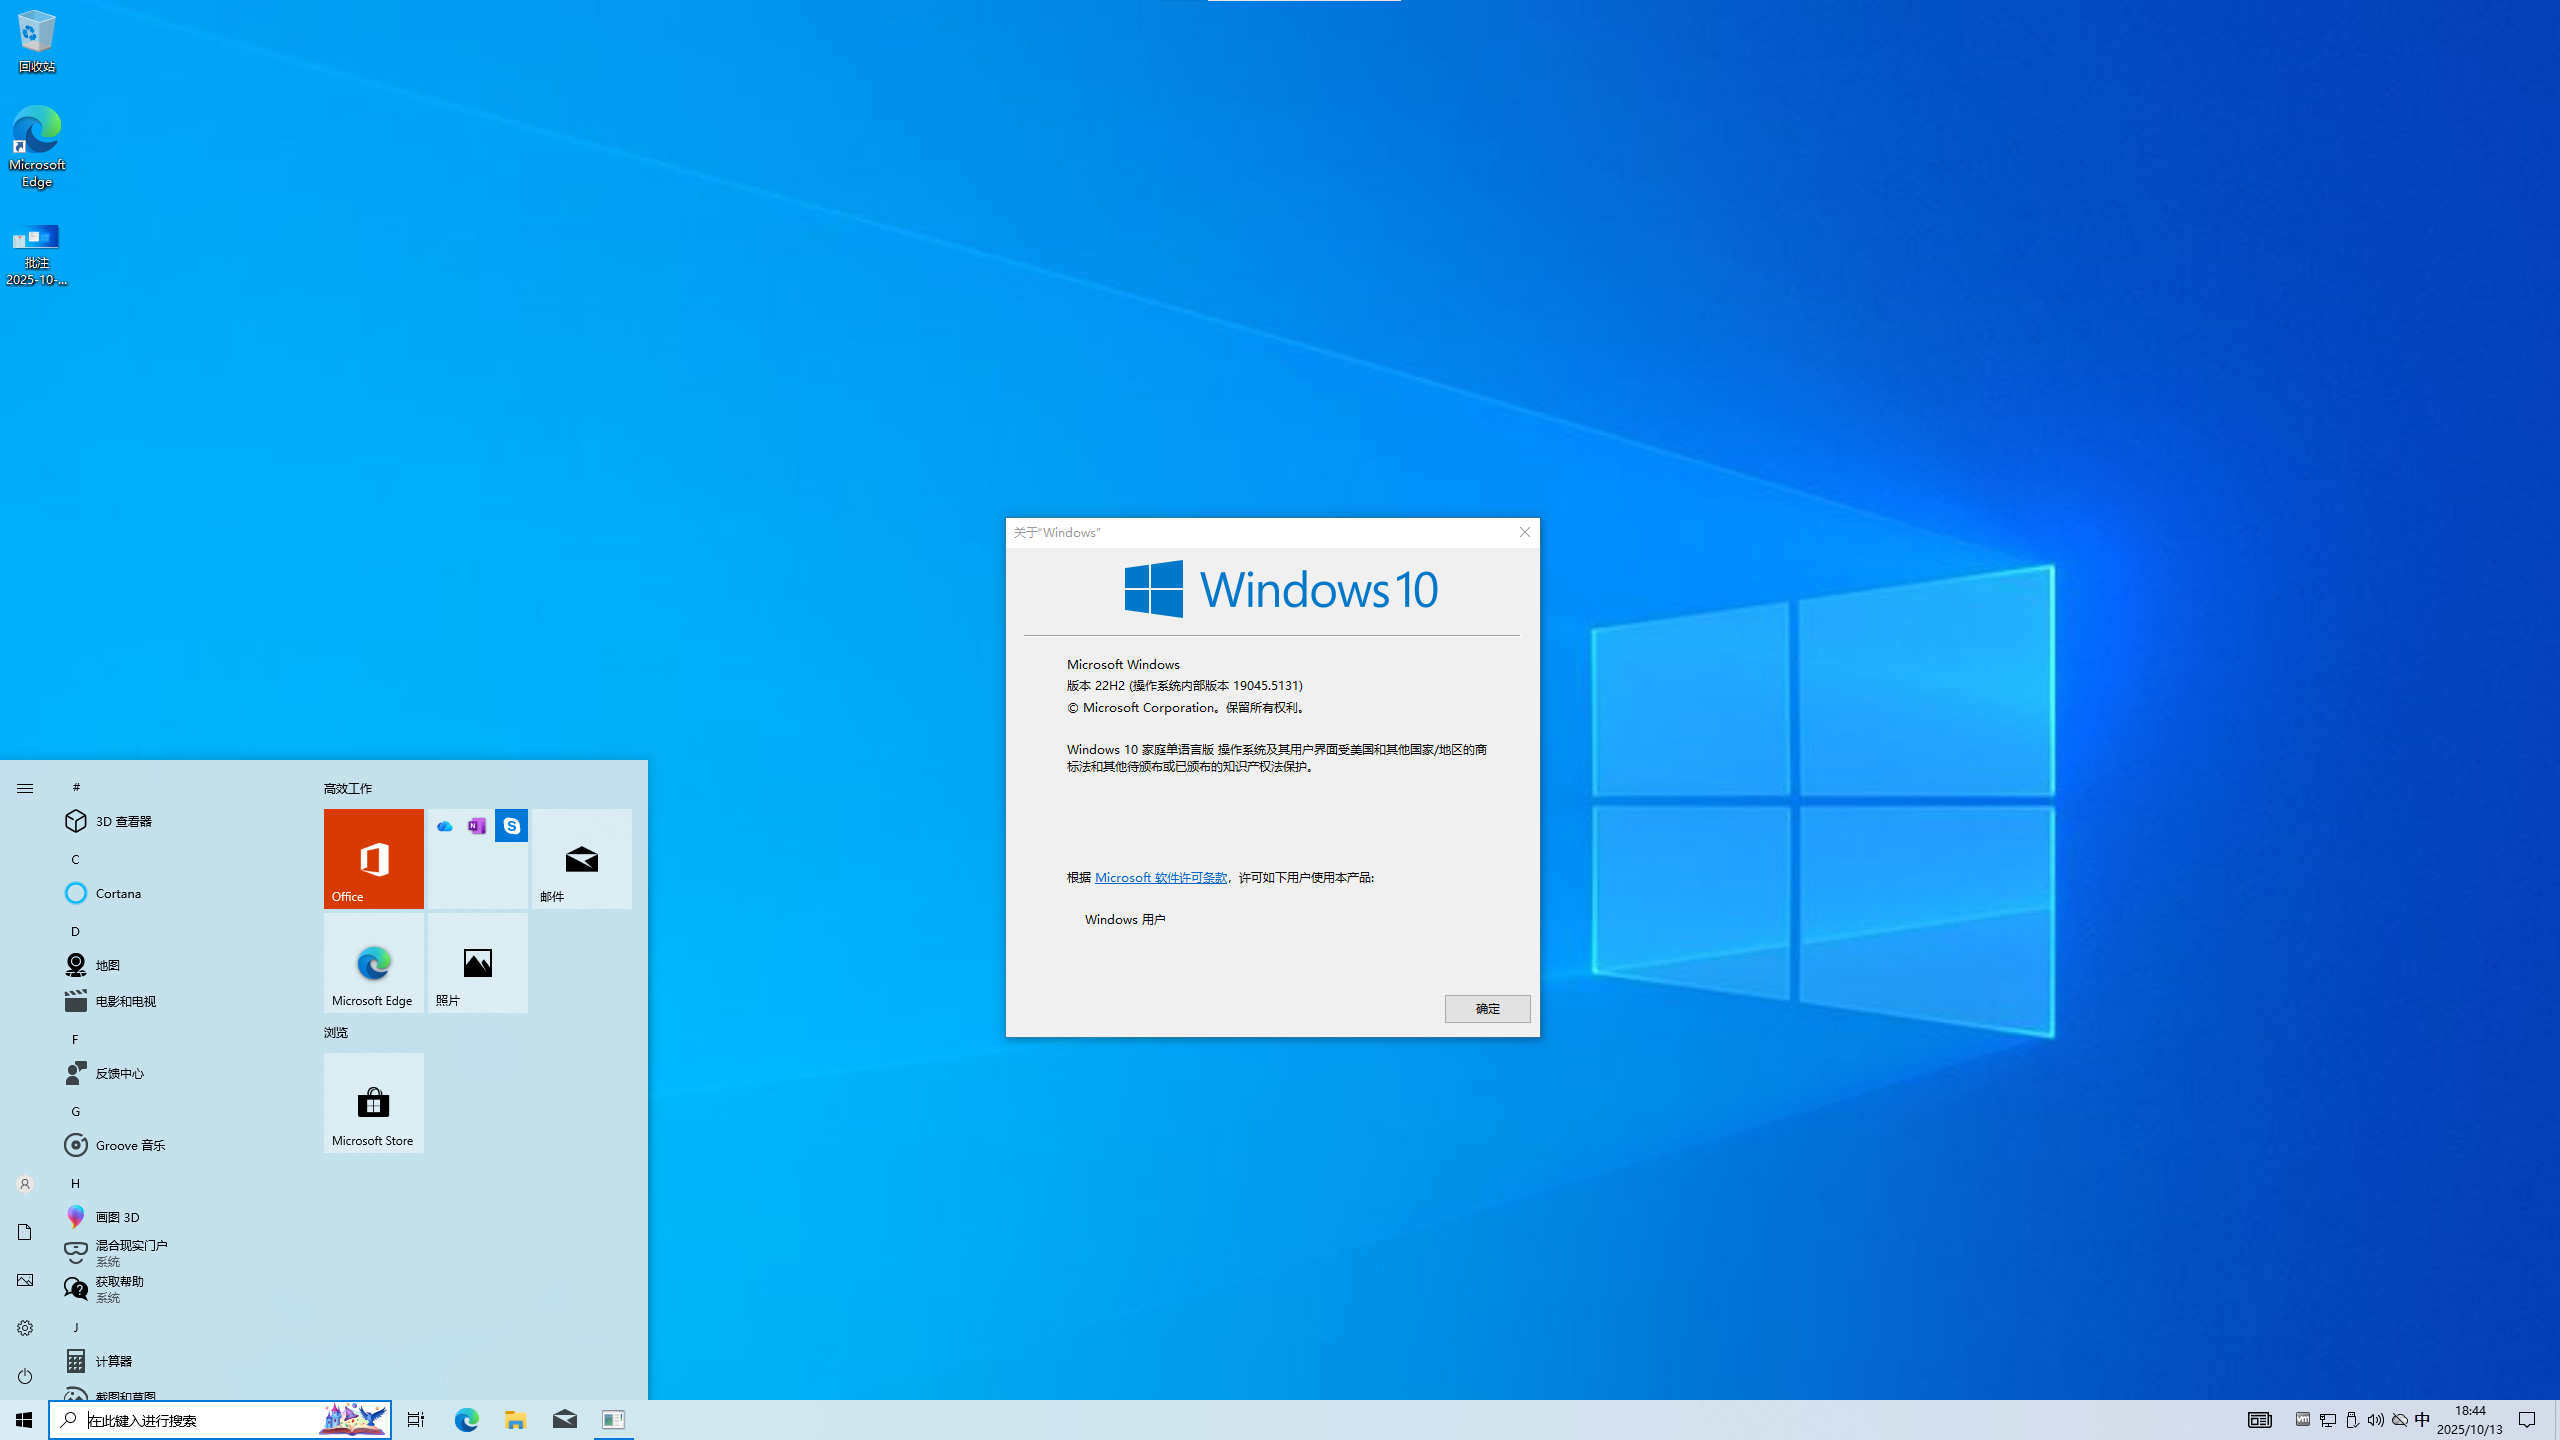Viewport: 2560px width, 1440px height.
Task: Open the volume tray icon
Action: tap(2376, 1420)
